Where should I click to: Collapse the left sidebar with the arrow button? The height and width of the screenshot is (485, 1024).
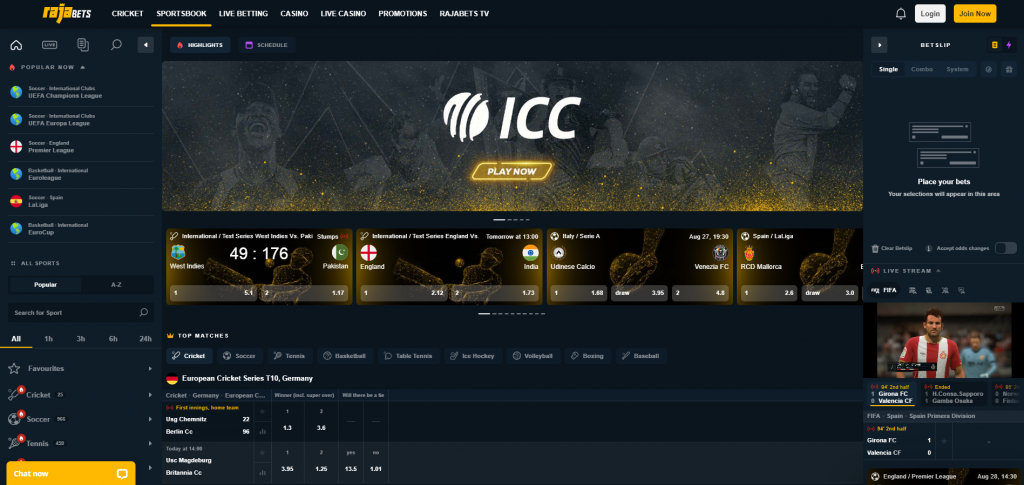[x=146, y=45]
